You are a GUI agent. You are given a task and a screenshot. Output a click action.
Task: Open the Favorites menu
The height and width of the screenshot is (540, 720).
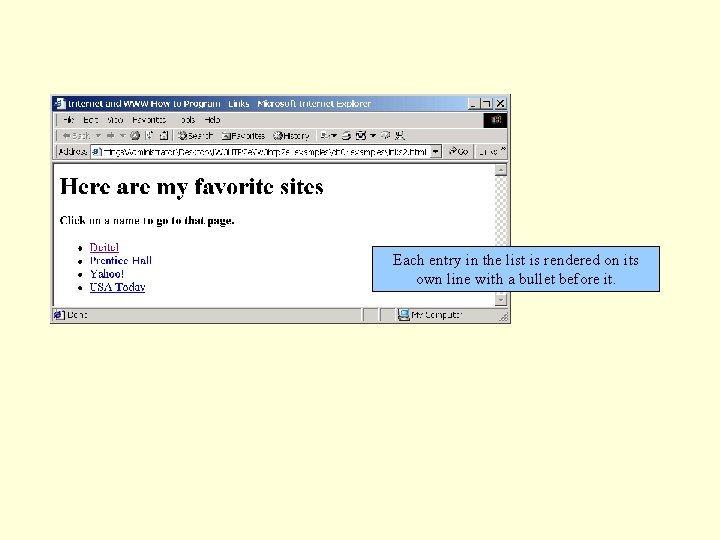(x=149, y=120)
